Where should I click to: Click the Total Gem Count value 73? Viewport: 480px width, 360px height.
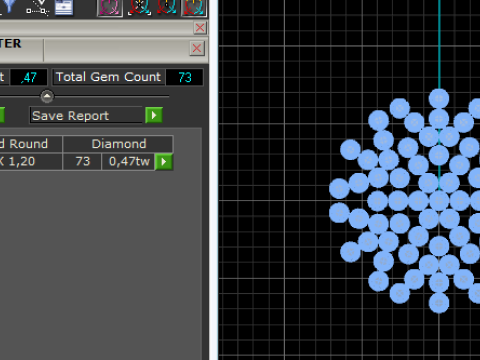point(184,77)
